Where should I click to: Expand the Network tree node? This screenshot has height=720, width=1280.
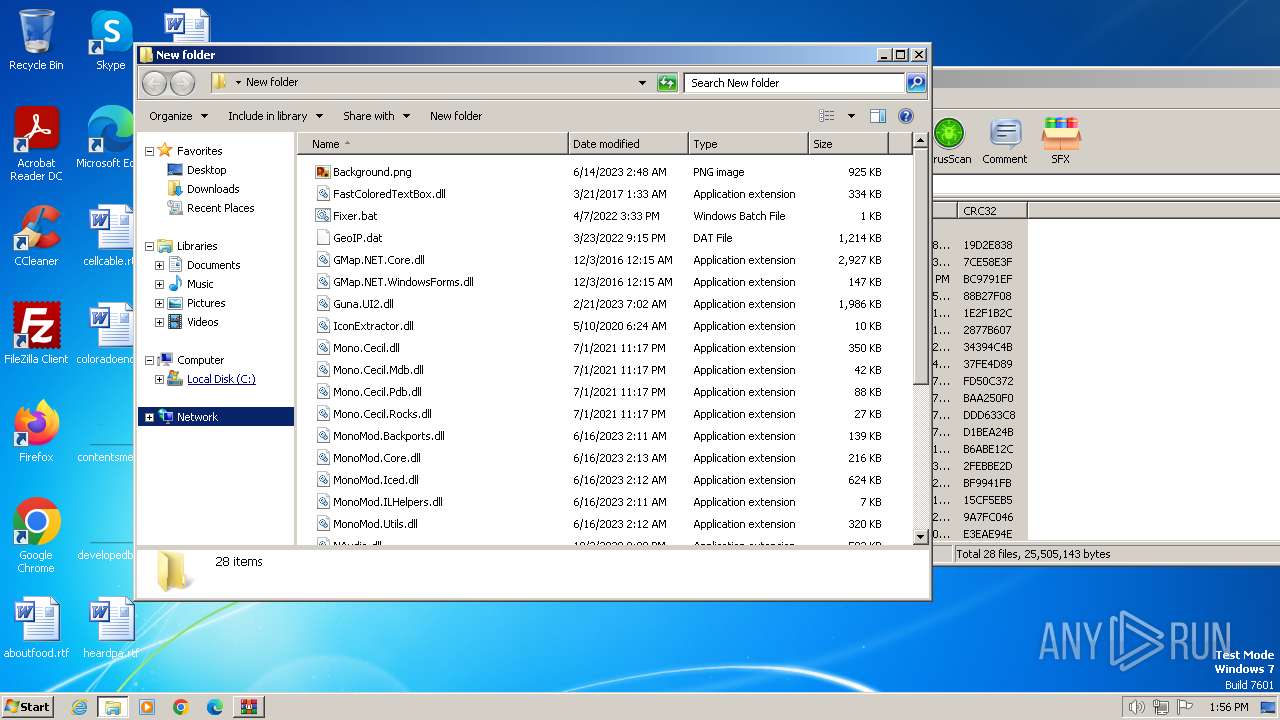tap(149, 417)
